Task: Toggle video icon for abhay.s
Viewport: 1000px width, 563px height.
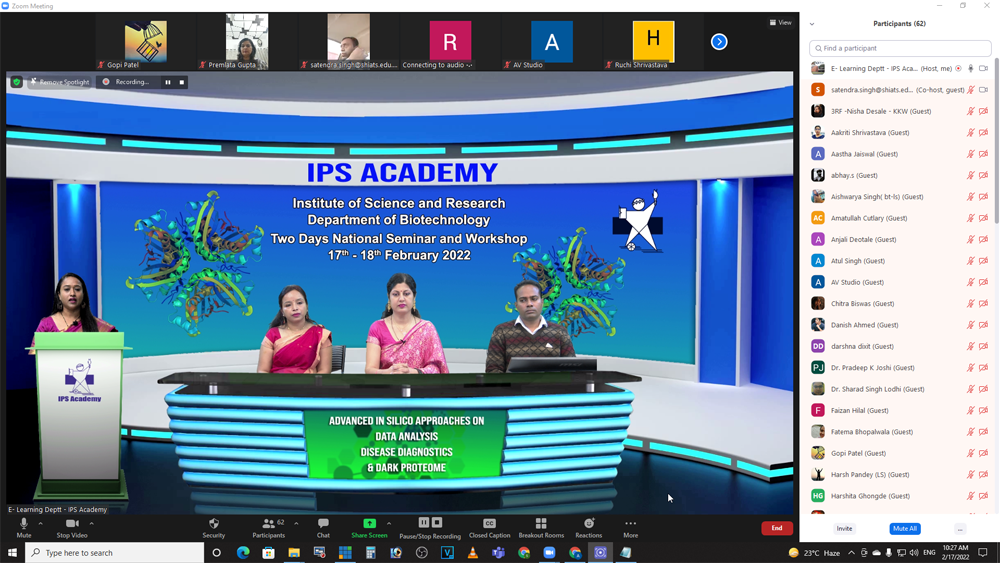Action: [x=983, y=175]
